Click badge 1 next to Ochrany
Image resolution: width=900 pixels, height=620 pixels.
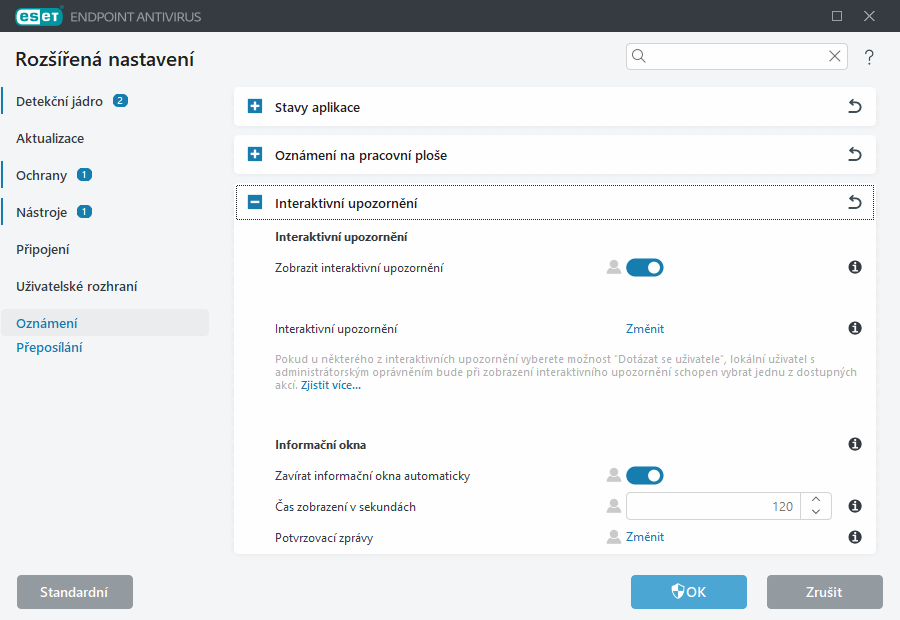pyautogui.click(x=84, y=175)
